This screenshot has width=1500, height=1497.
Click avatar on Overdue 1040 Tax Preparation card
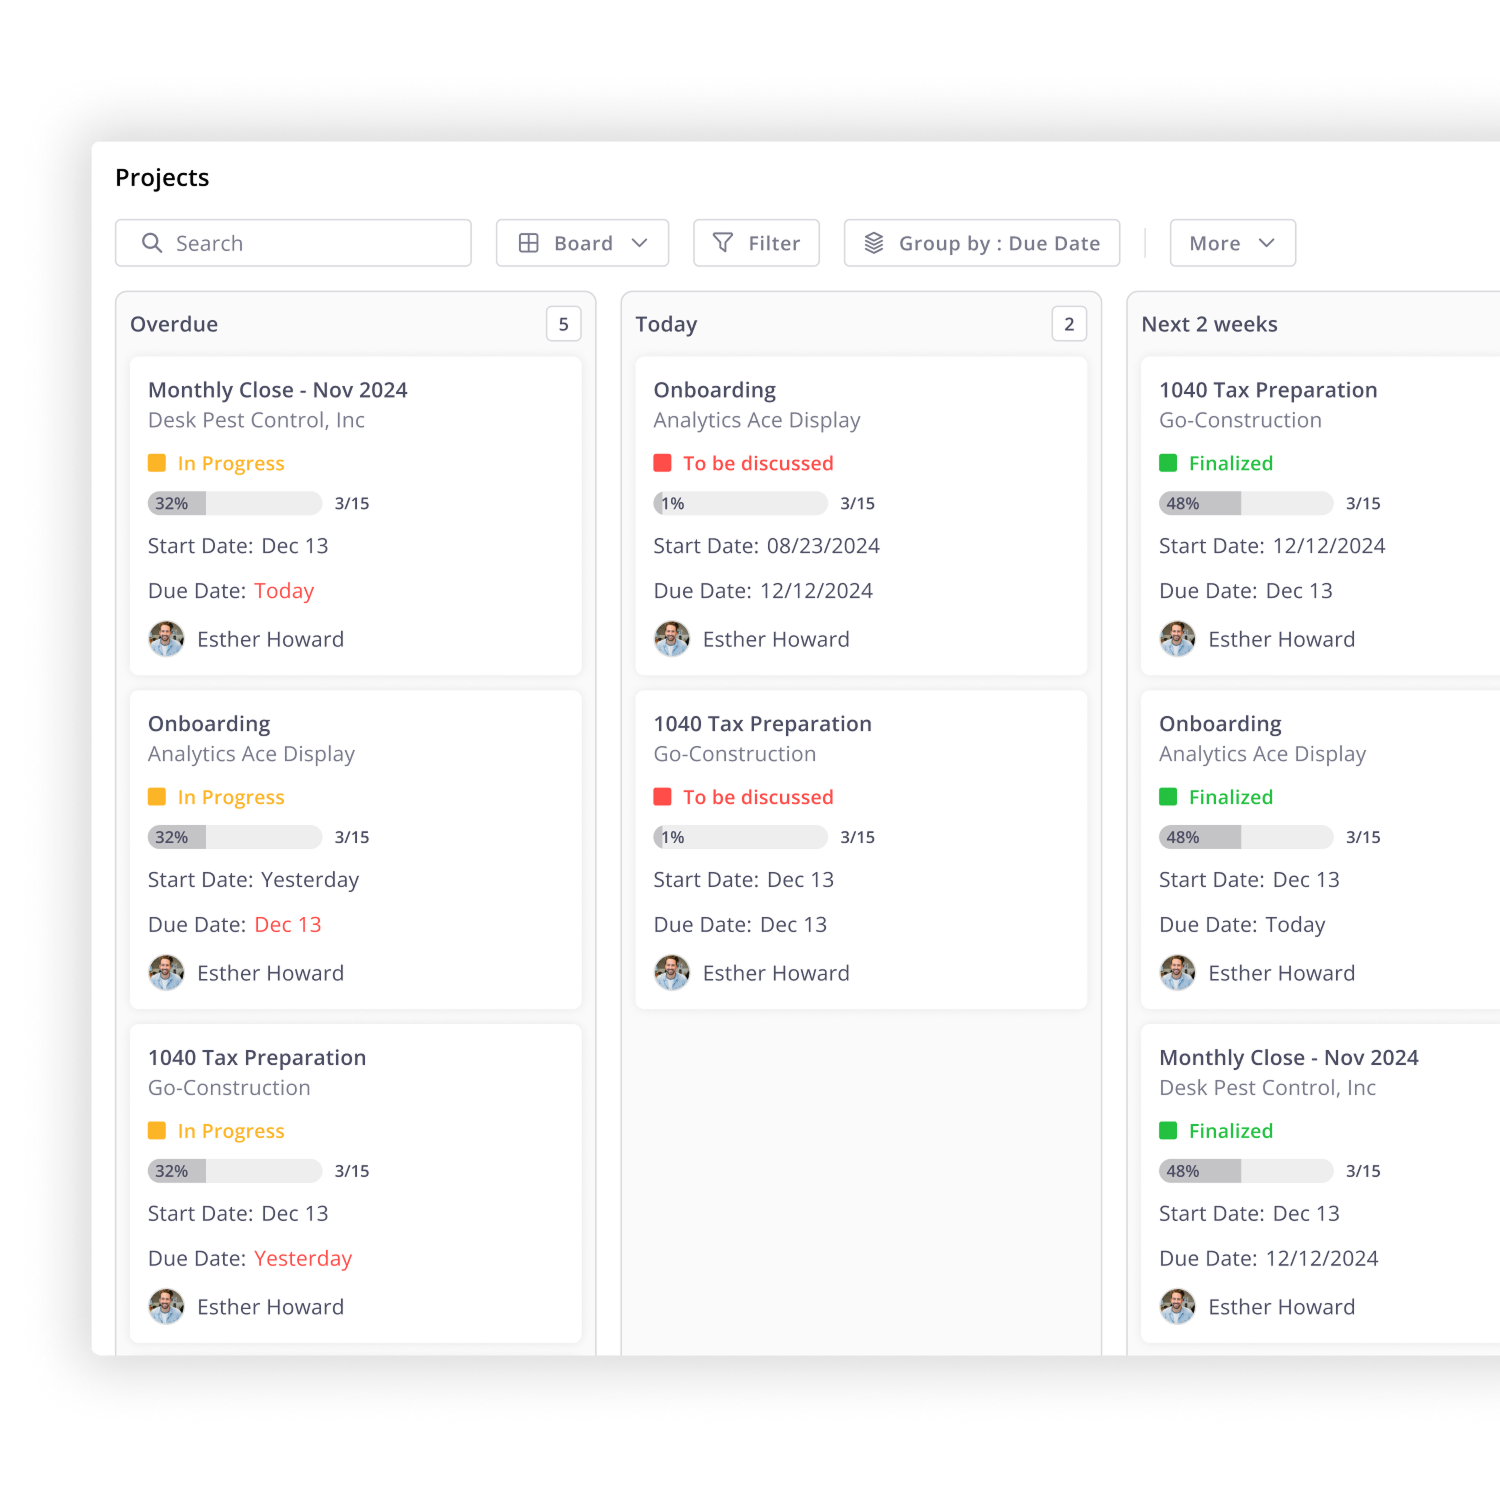pos(166,1307)
